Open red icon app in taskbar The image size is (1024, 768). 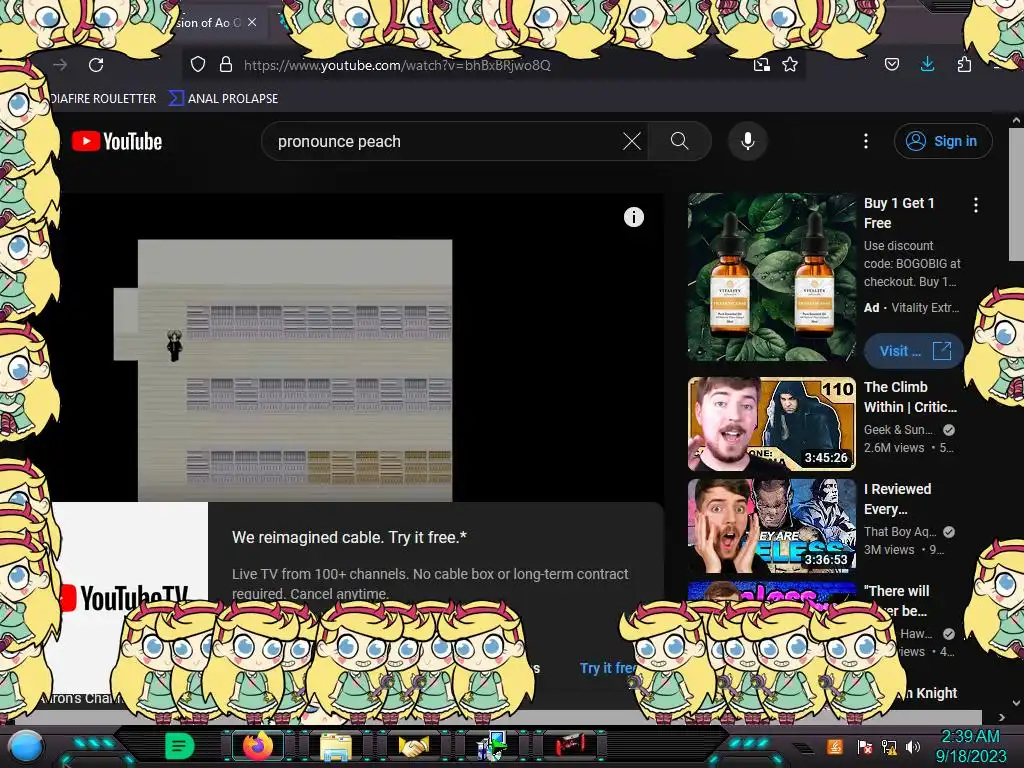(x=570, y=745)
